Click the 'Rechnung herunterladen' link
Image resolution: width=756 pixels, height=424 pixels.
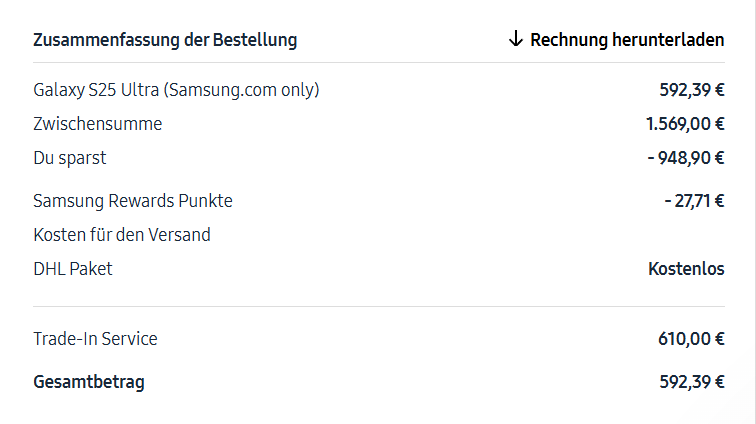coord(627,40)
